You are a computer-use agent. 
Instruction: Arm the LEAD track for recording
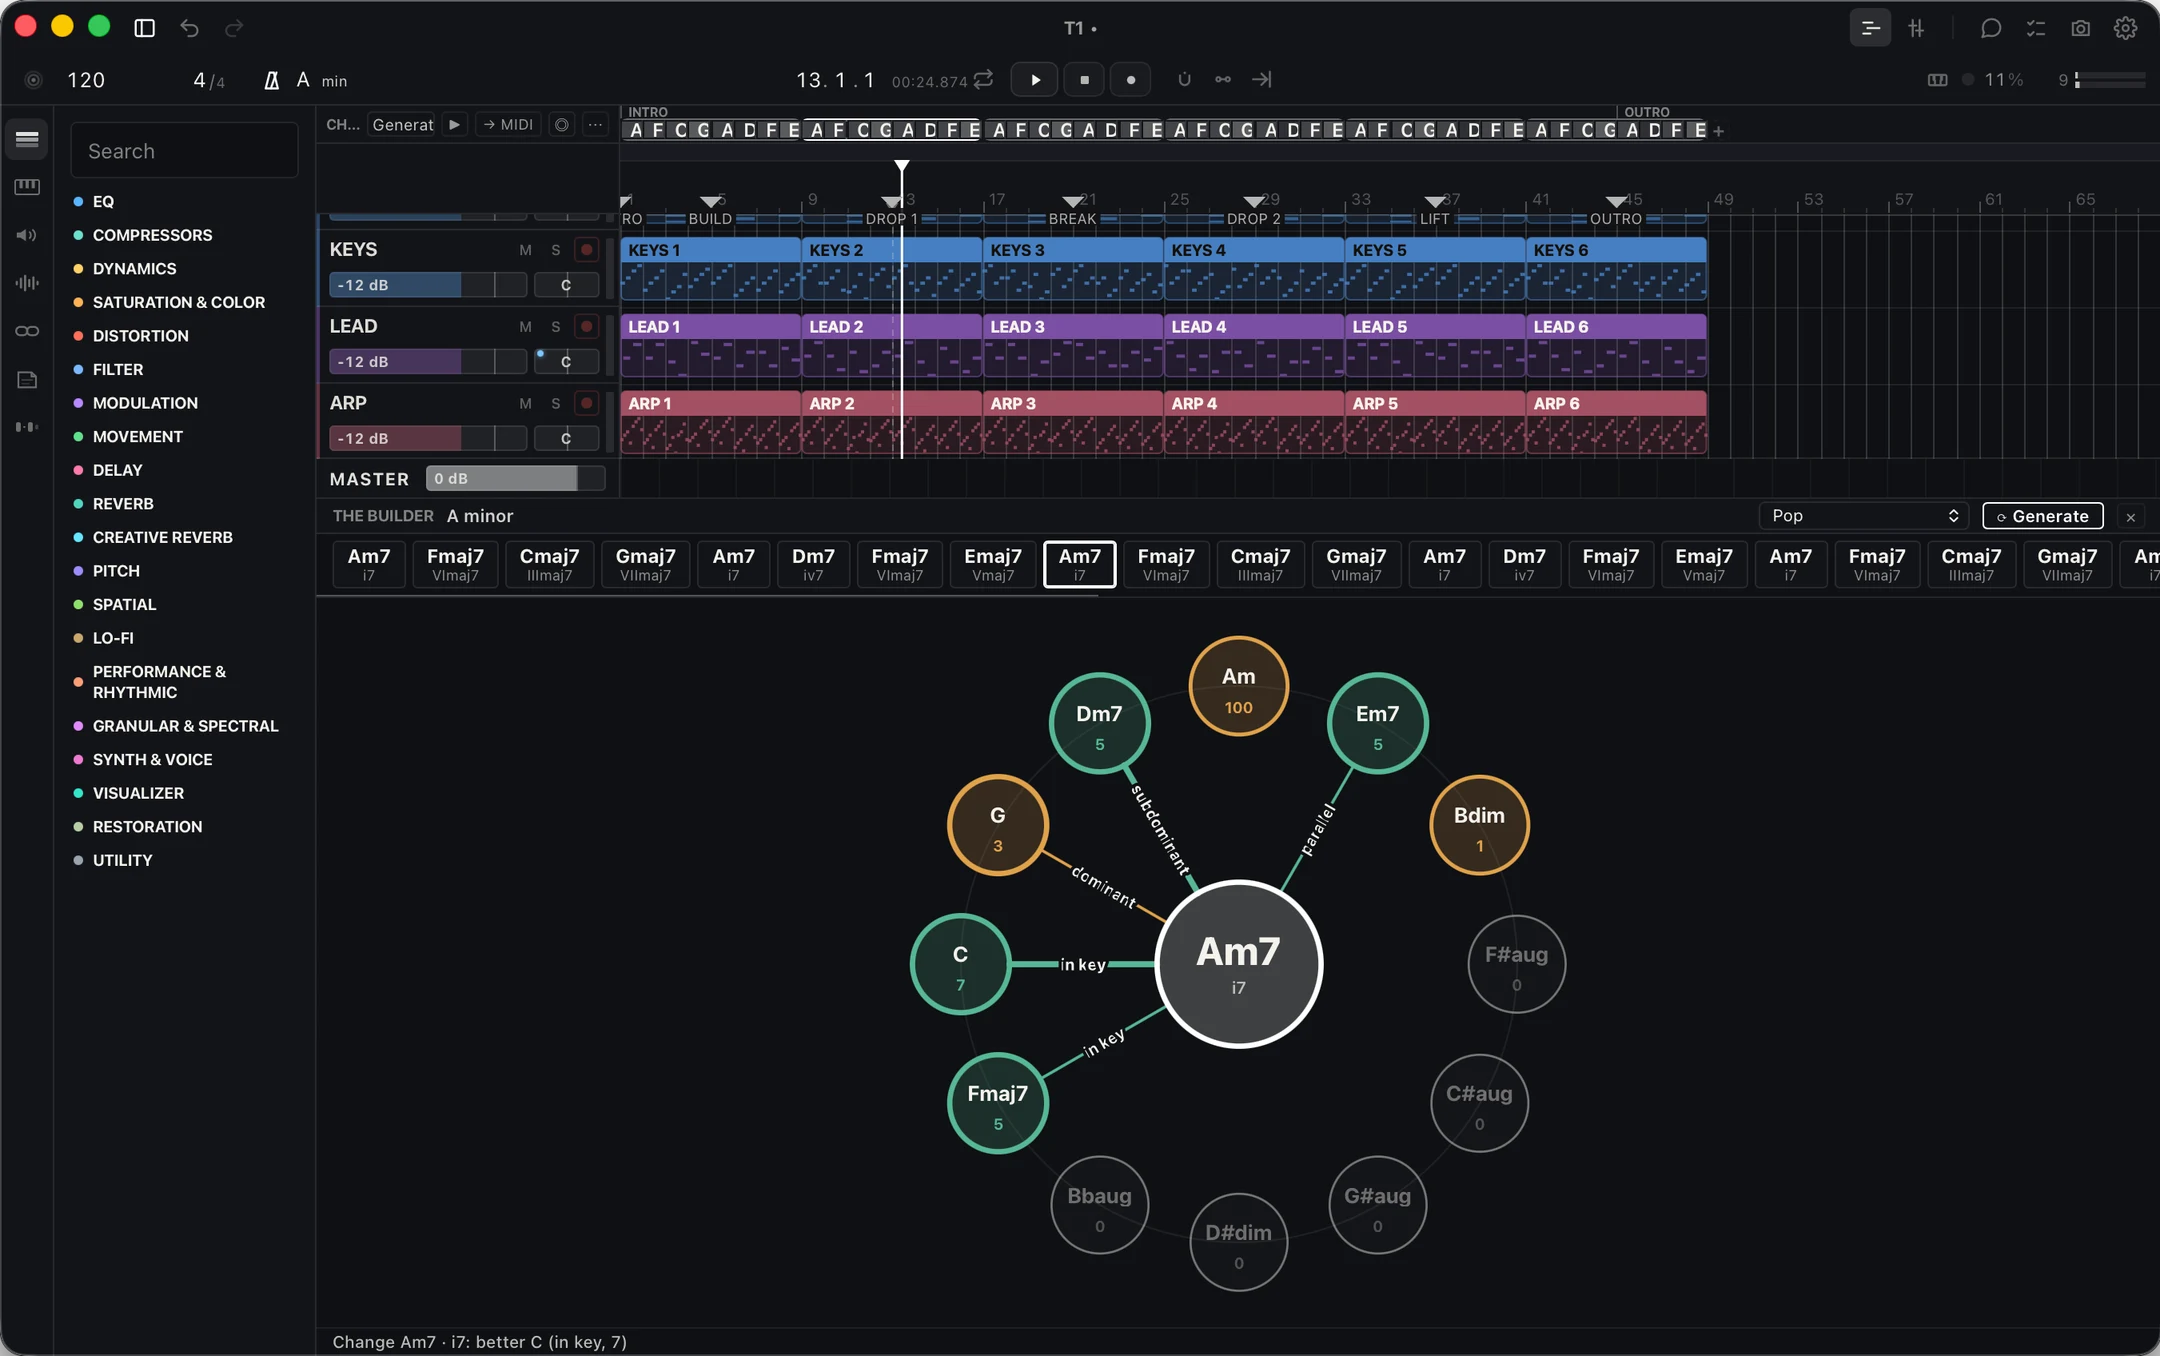587,327
